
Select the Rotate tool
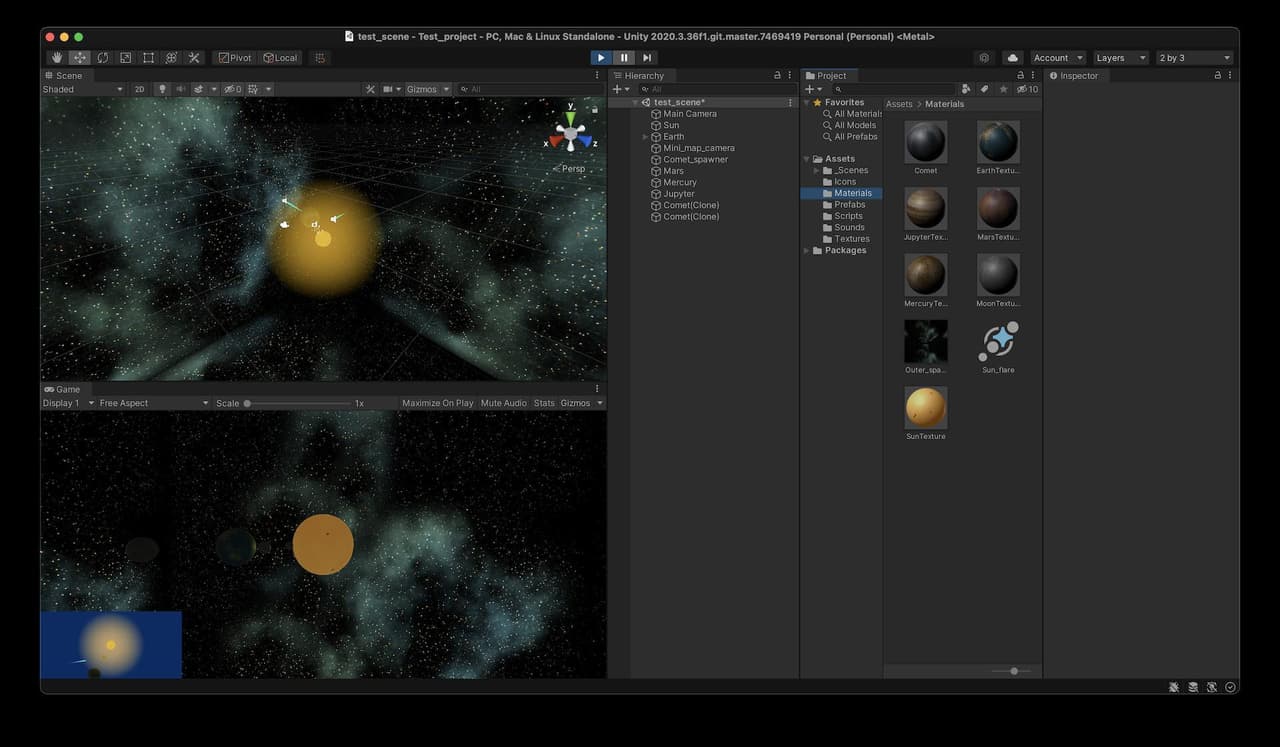[x=103, y=58]
